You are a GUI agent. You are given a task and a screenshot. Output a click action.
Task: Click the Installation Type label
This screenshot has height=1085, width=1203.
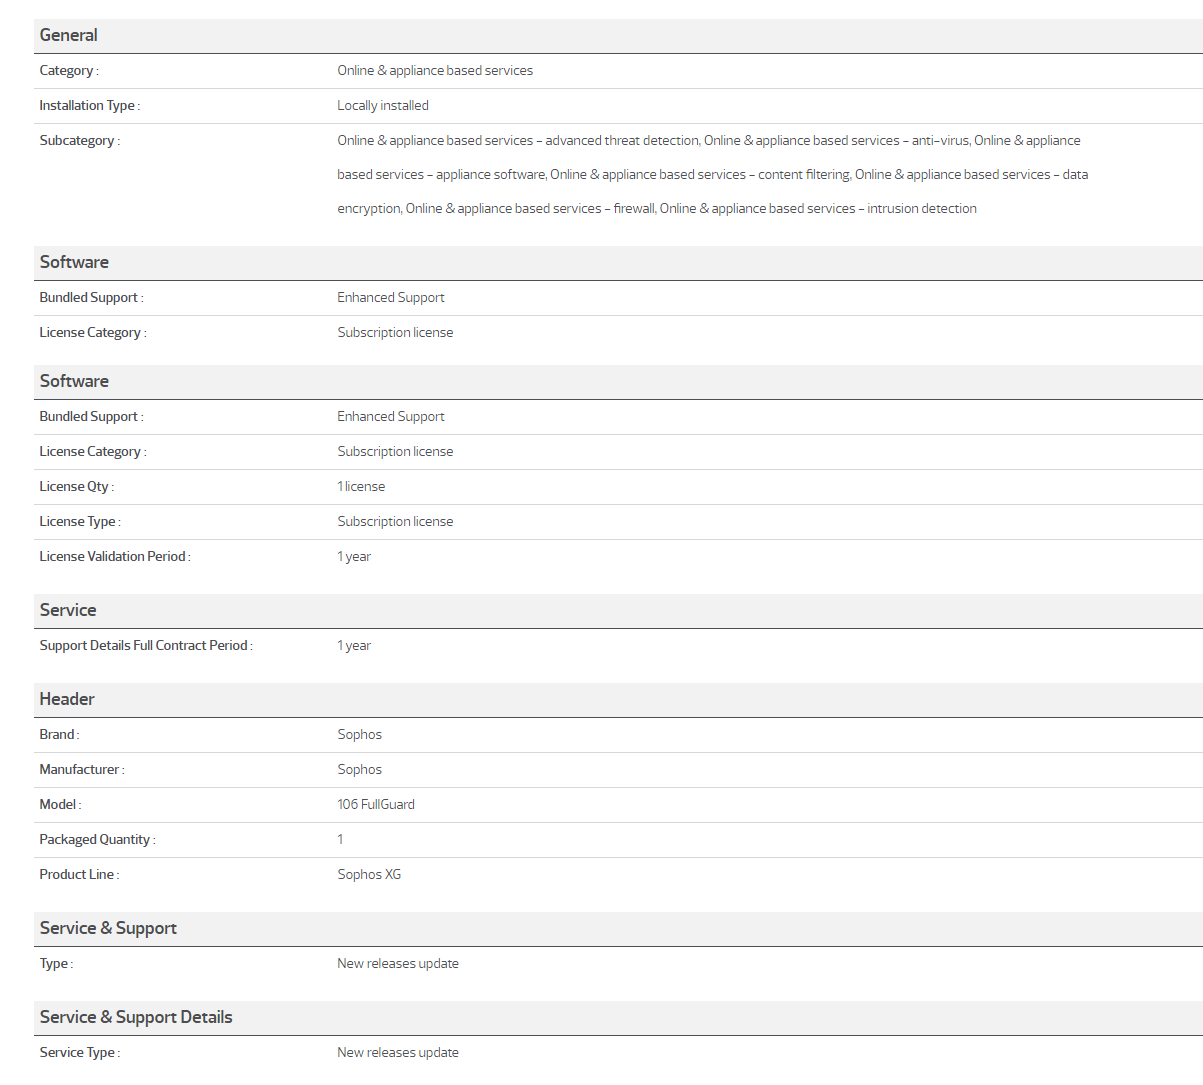click(89, 106)
